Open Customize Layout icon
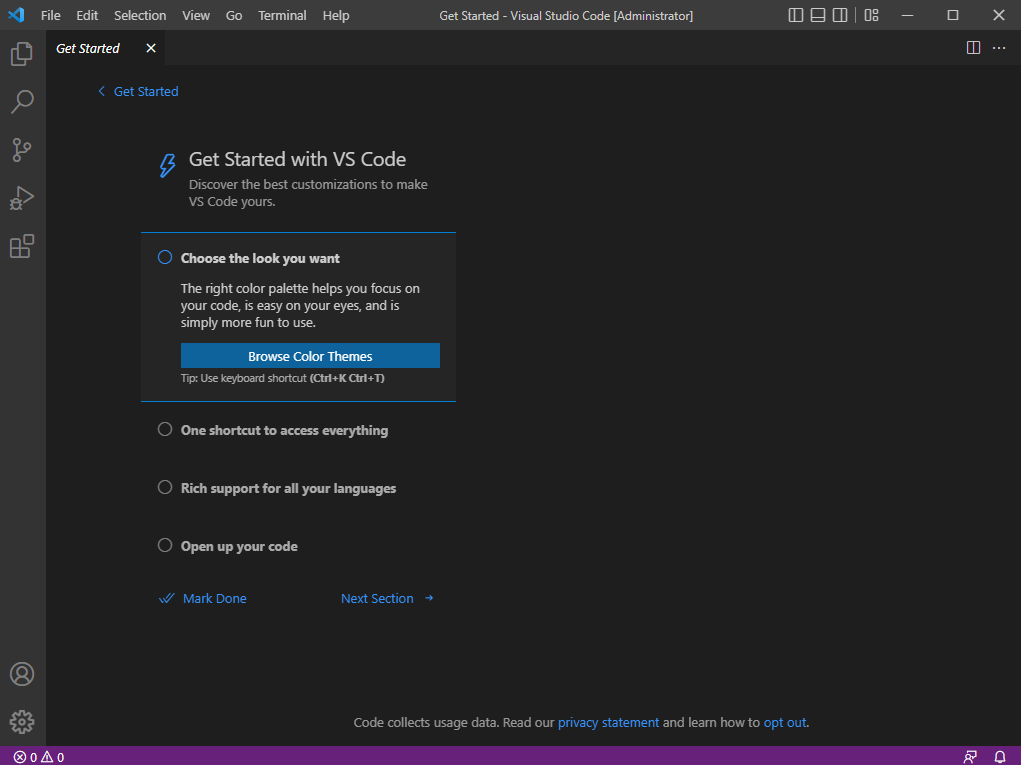Image resolution: width=1021 pixels, height=765 pixels. (x=871, y=15)
